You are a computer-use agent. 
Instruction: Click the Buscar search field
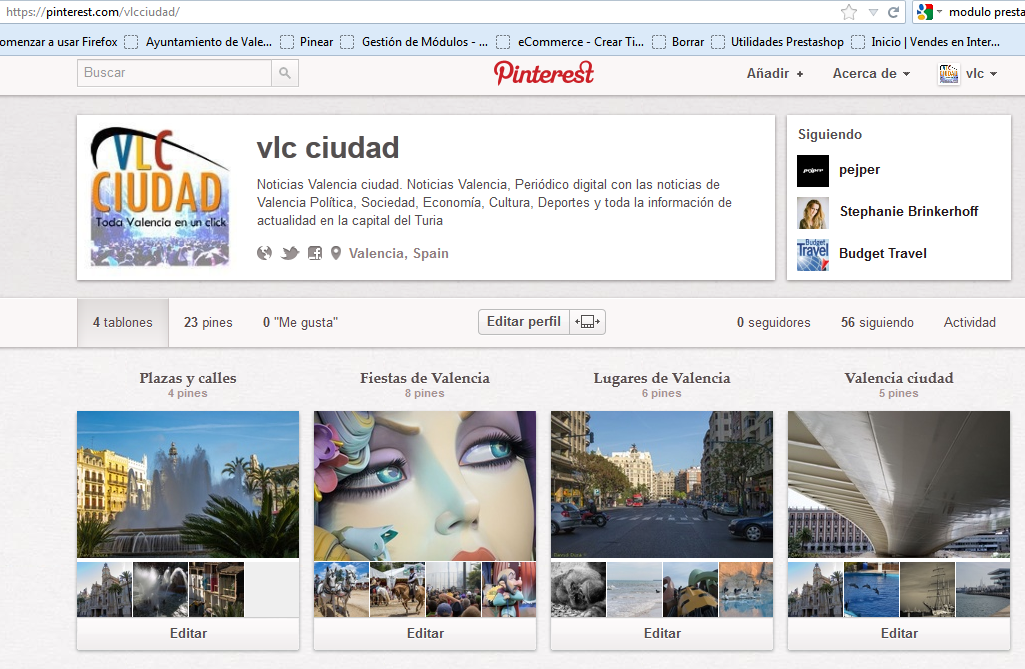pos(175,73)
